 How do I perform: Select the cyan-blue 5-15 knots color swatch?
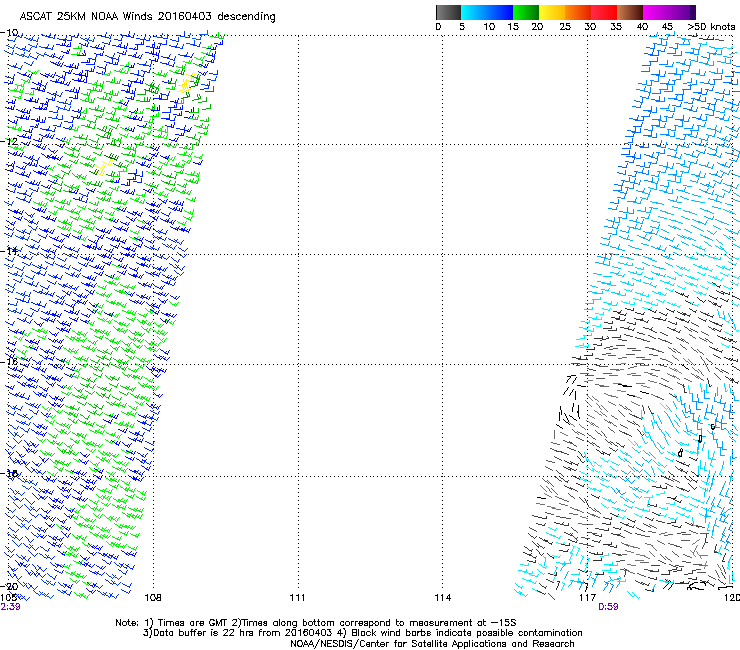[x=487, y=12]
